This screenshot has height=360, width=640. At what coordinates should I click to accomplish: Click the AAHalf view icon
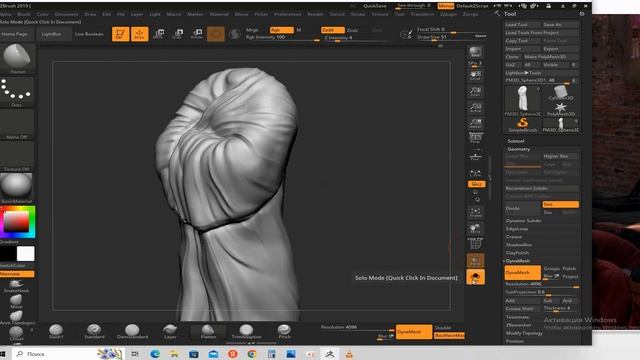[475, 124]
